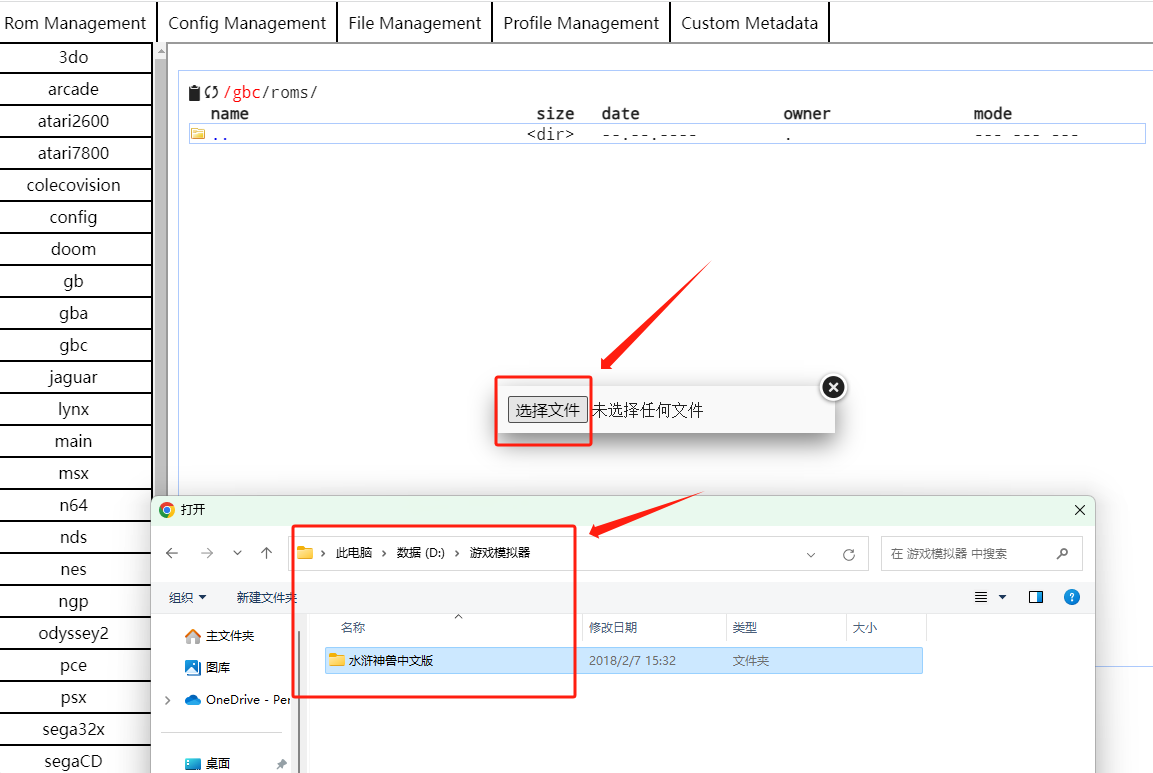Viewport: 1153px width, 773px height.
Task: Select the 水浒神兽中文版 folder
Action: click(624, 660)
